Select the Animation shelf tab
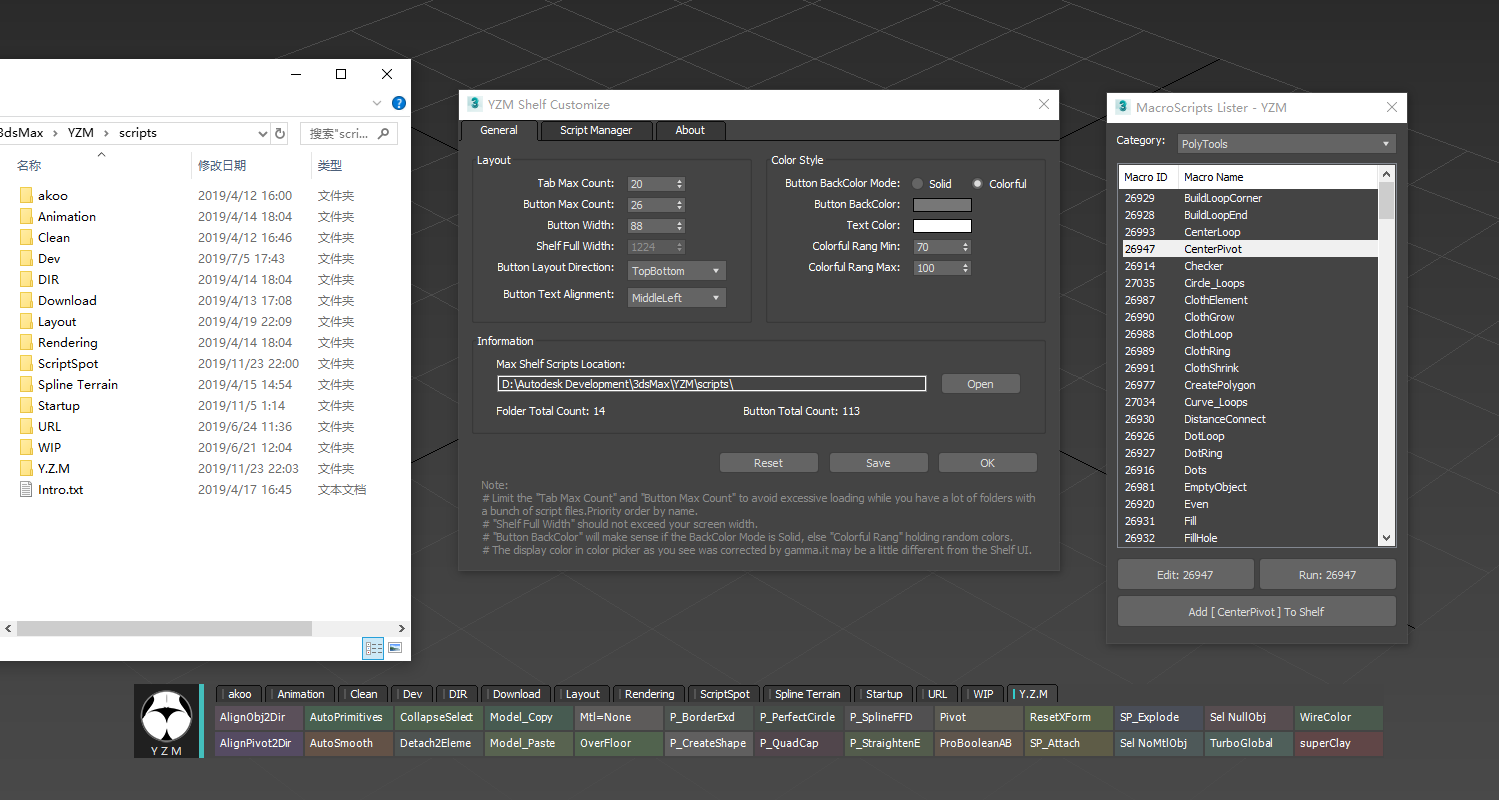 tap(301, 694)
